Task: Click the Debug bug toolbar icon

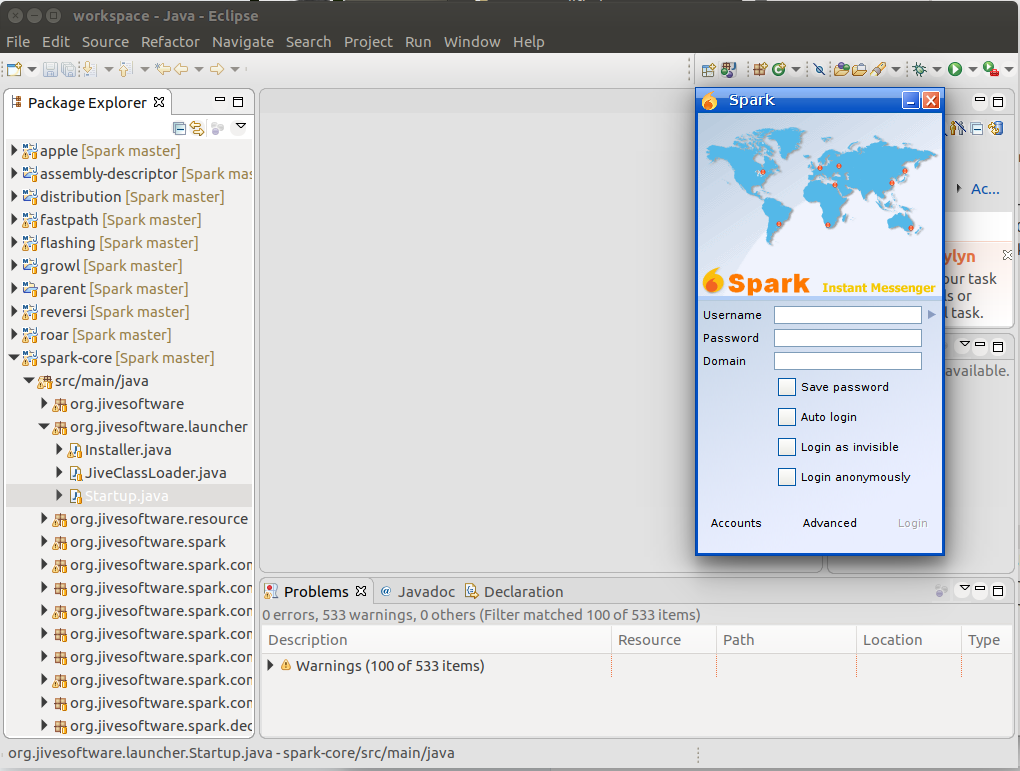Action: click(x=919, y=69)
